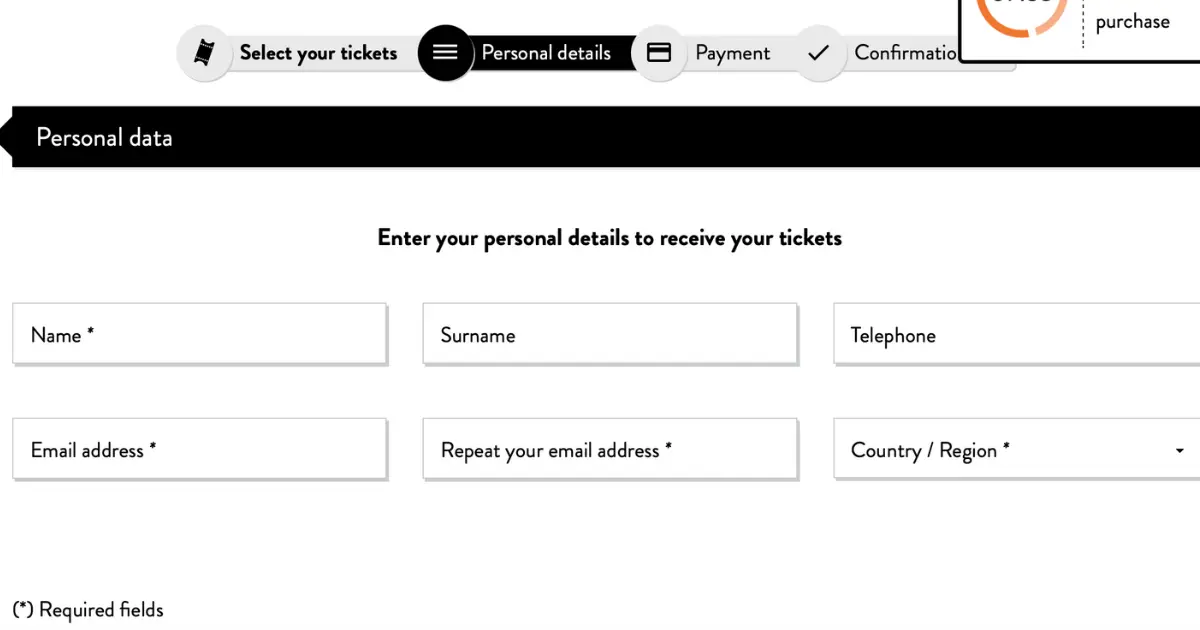Click the ticket icon in the step bar
This screenshot has height=630, width=1200.
[204, 53]
